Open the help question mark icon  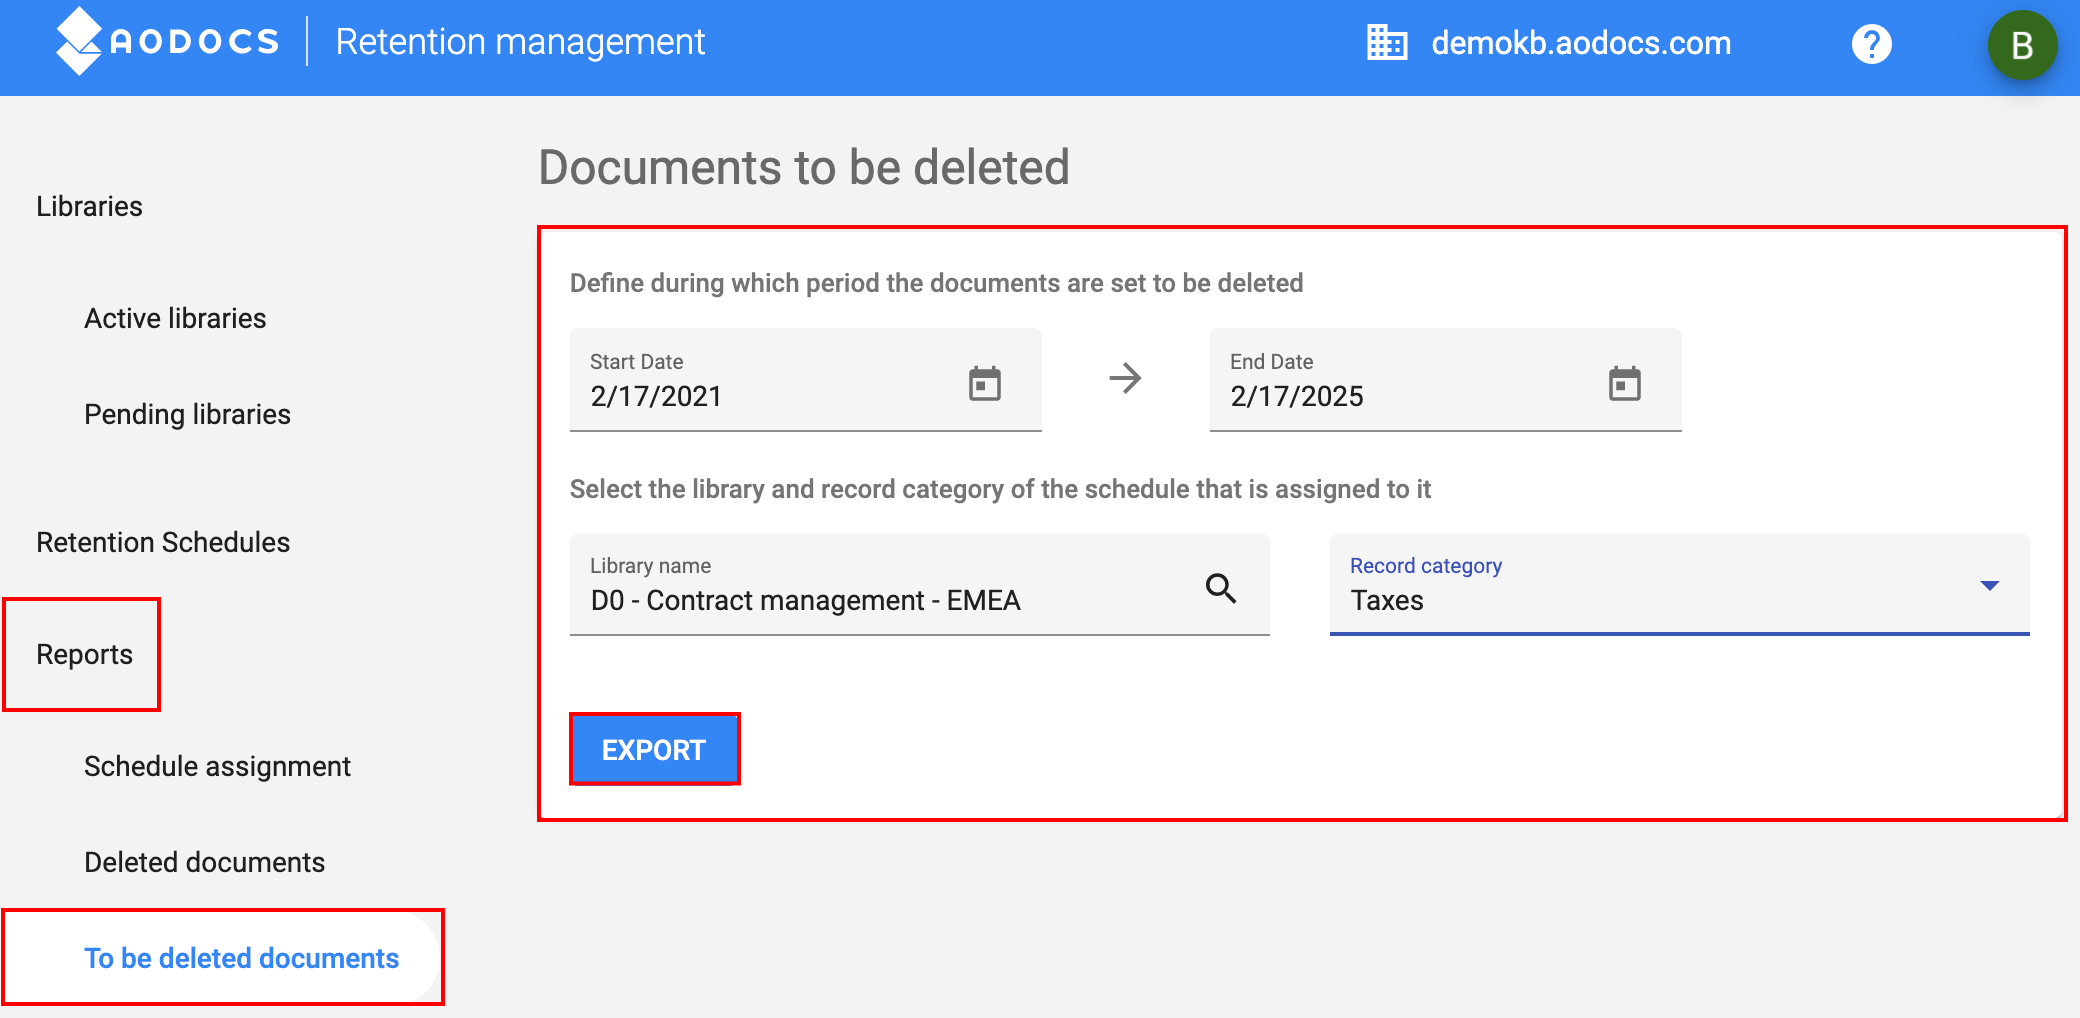[1871, 43]
